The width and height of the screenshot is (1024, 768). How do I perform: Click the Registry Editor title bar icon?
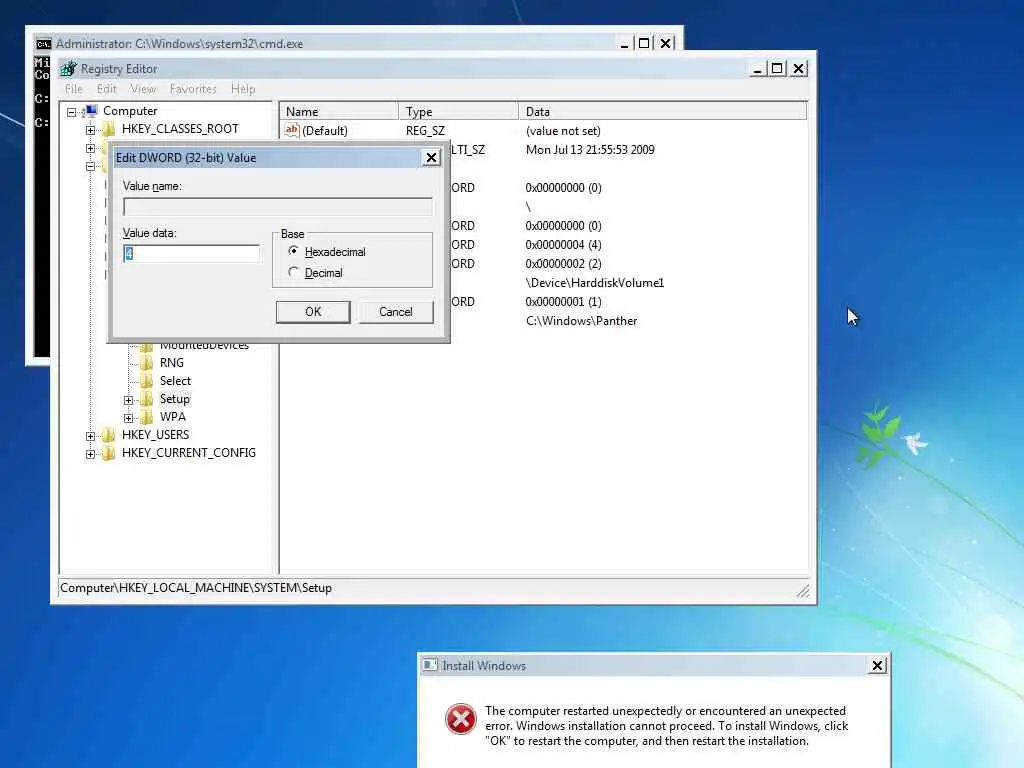coord(68,68)
